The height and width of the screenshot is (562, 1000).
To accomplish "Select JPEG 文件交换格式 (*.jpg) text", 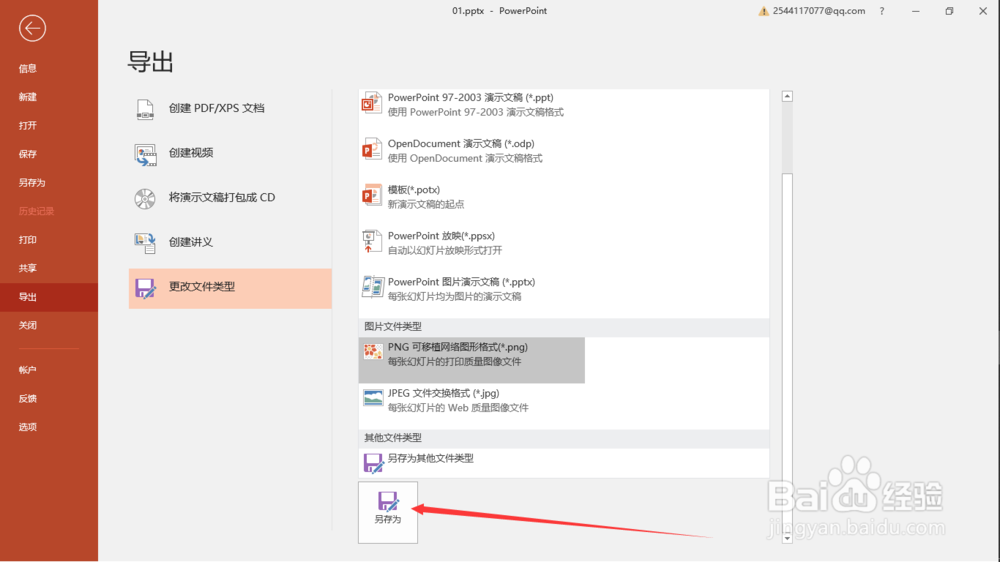I will [x=444, y=393].
